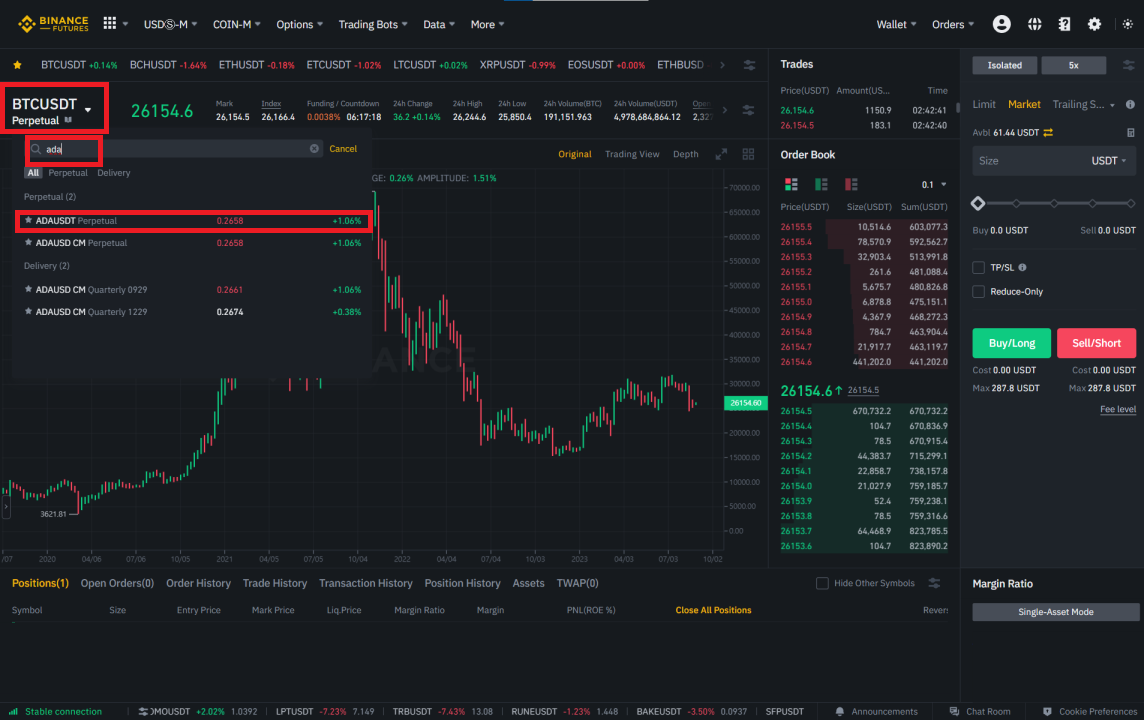Viewport: 1144px width, 720px height.
Task: Switch chart to Depth tab
Action: click(685, 154)
